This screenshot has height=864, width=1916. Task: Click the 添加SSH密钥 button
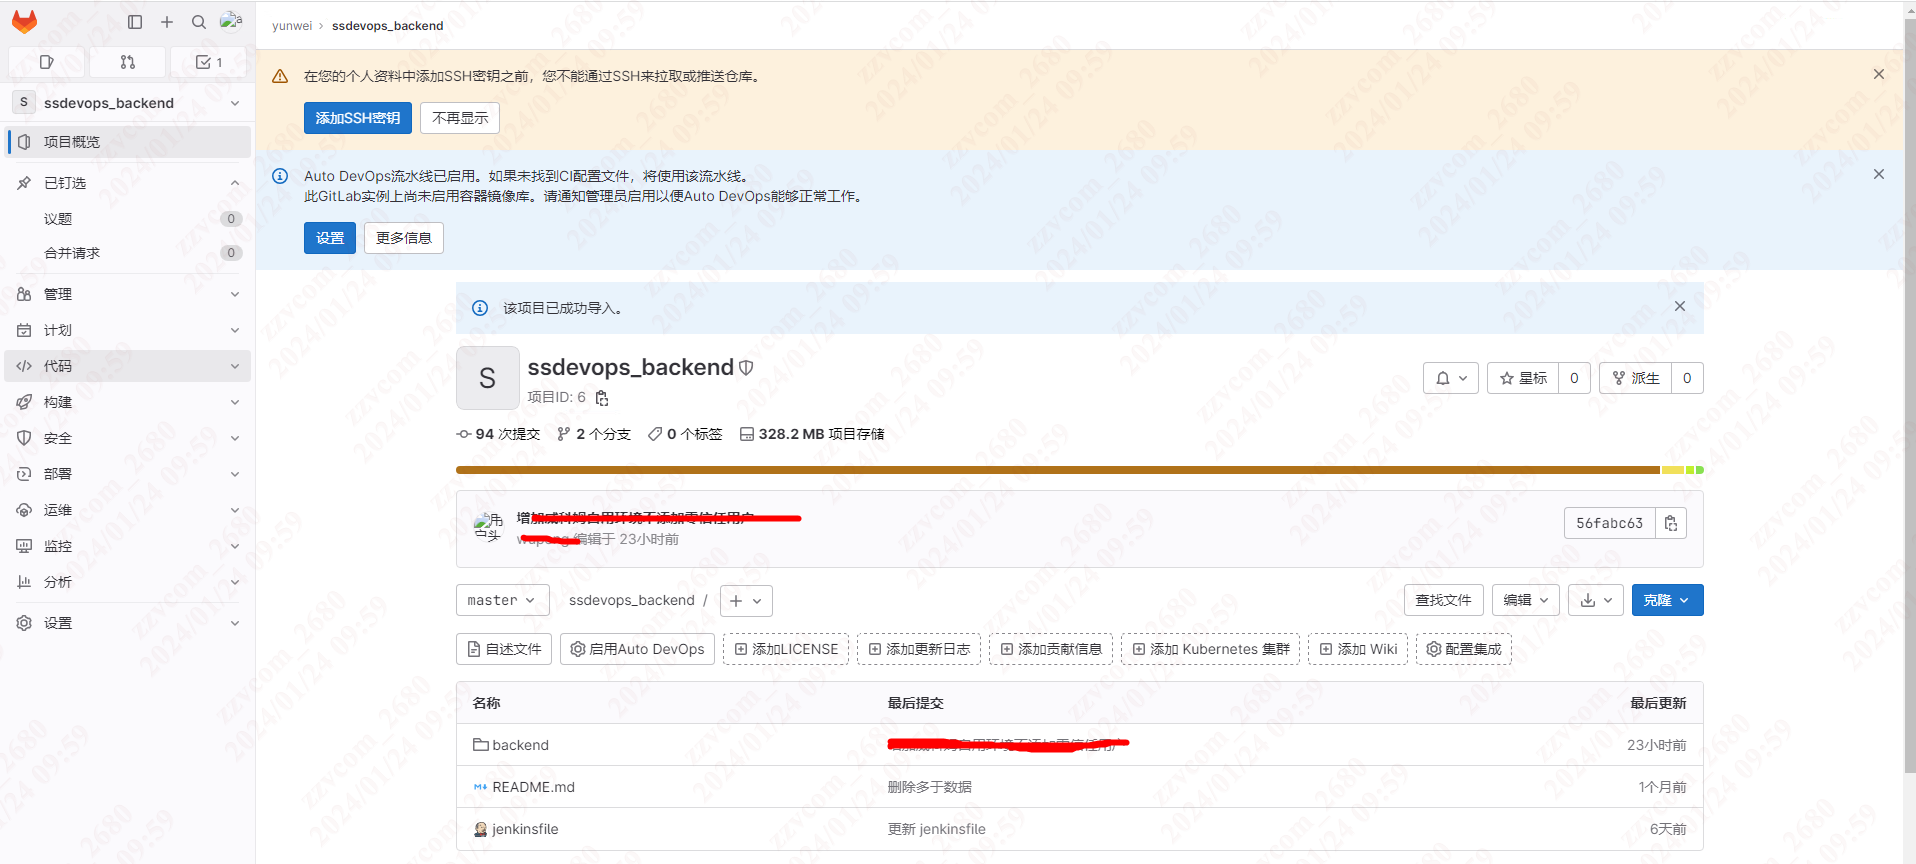point(358,118)
